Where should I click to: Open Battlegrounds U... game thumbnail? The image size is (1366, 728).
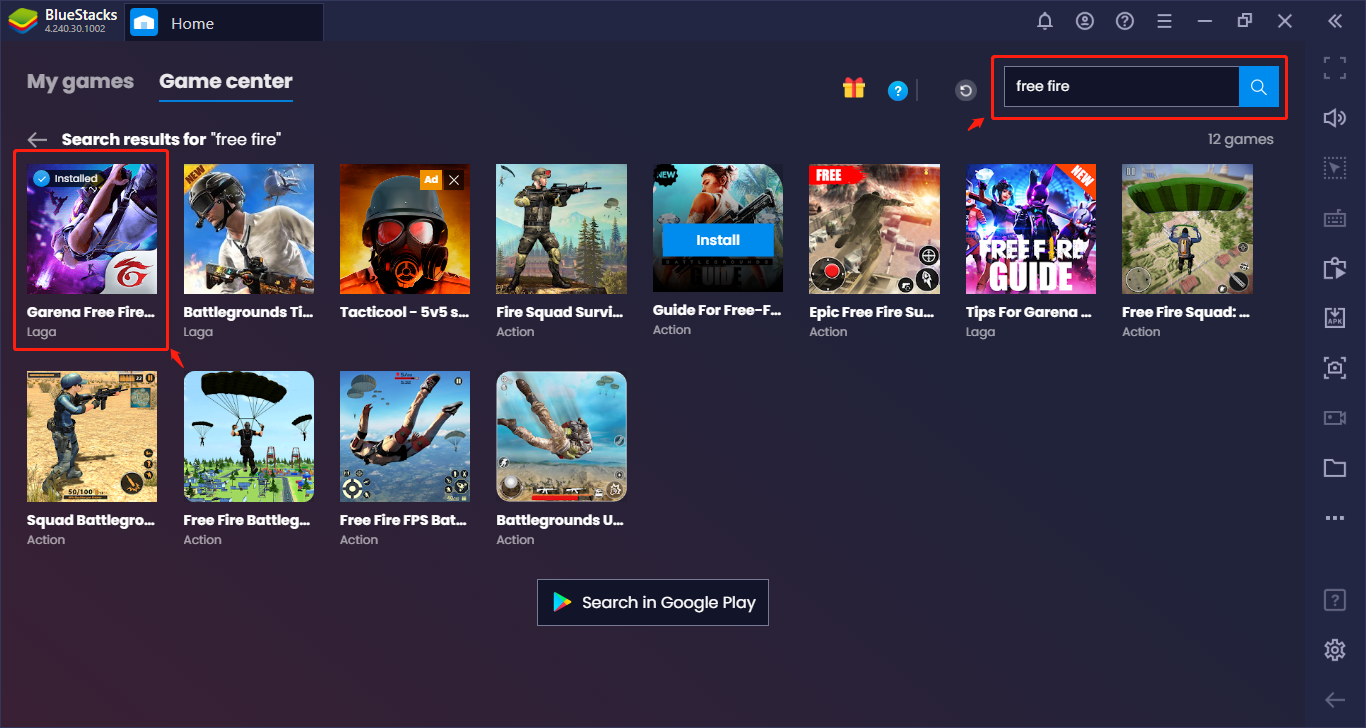(x=562, y=436)
